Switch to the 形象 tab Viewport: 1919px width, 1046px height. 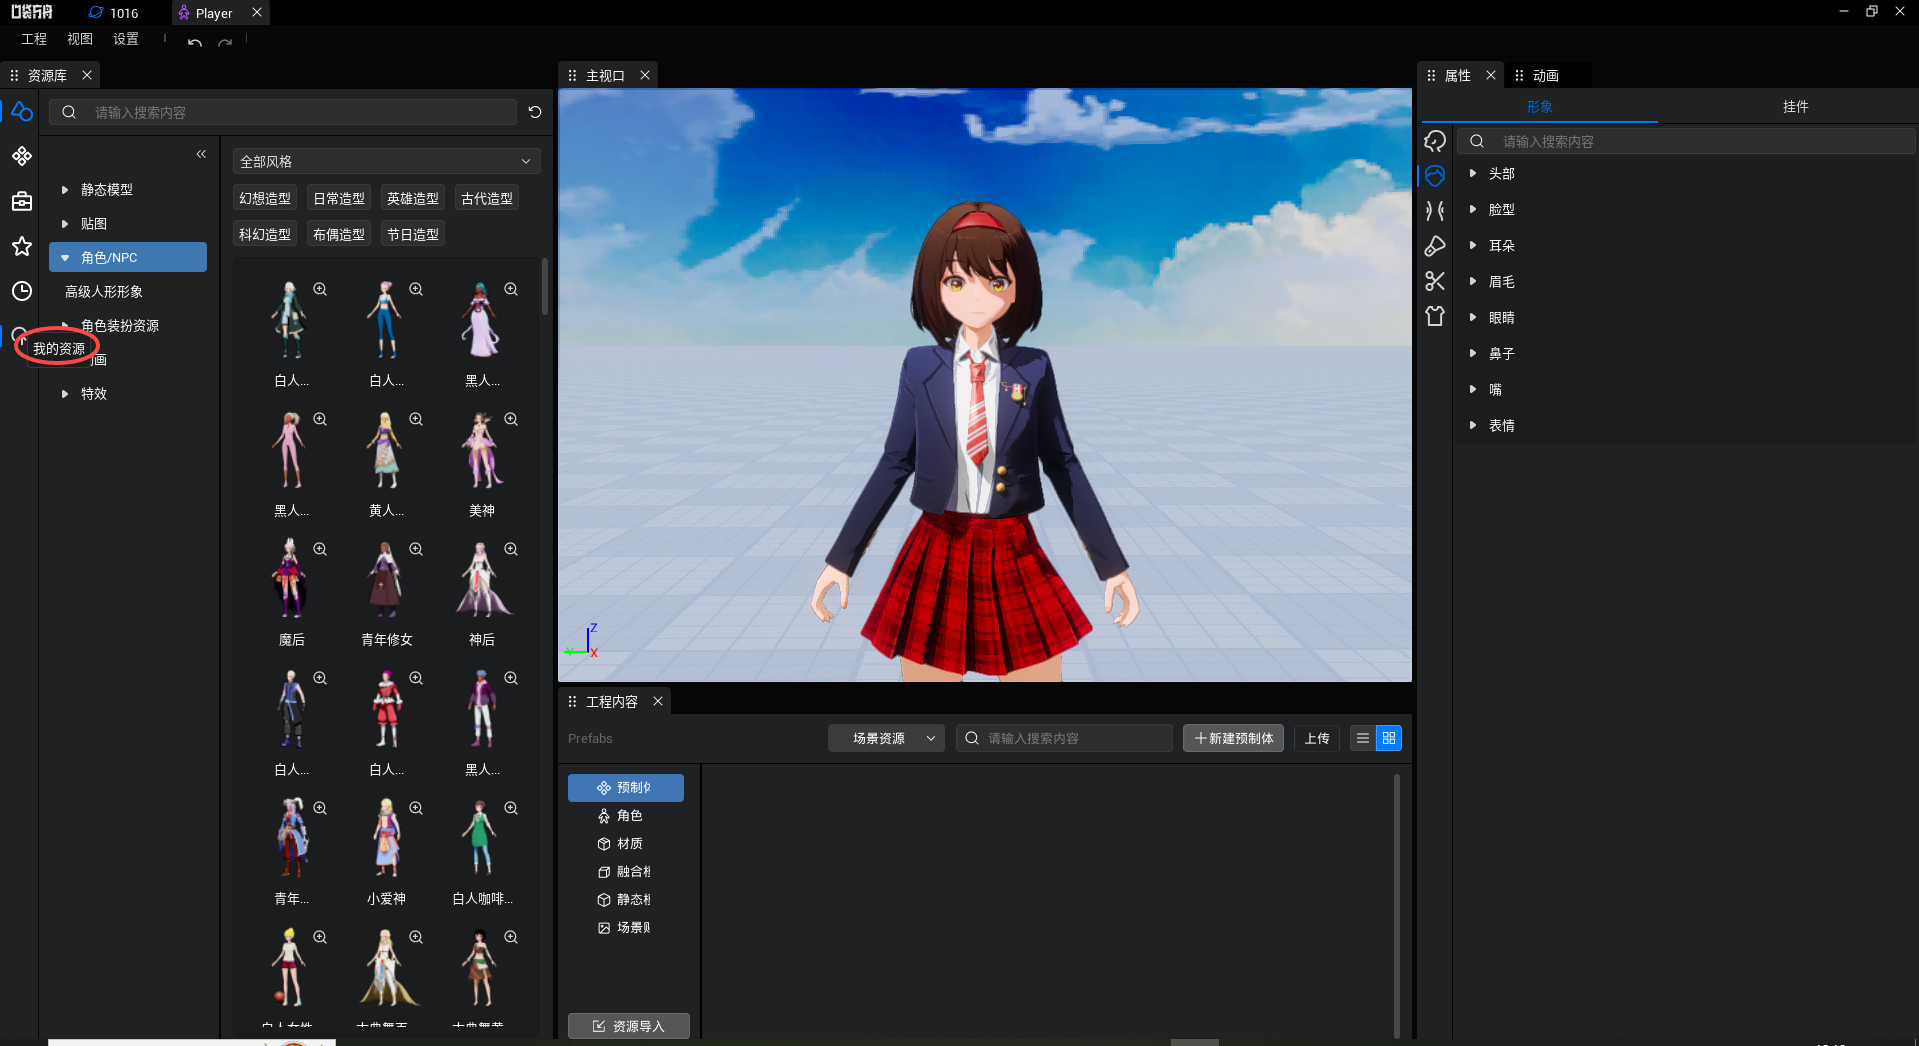click(x=1539, y=106)
